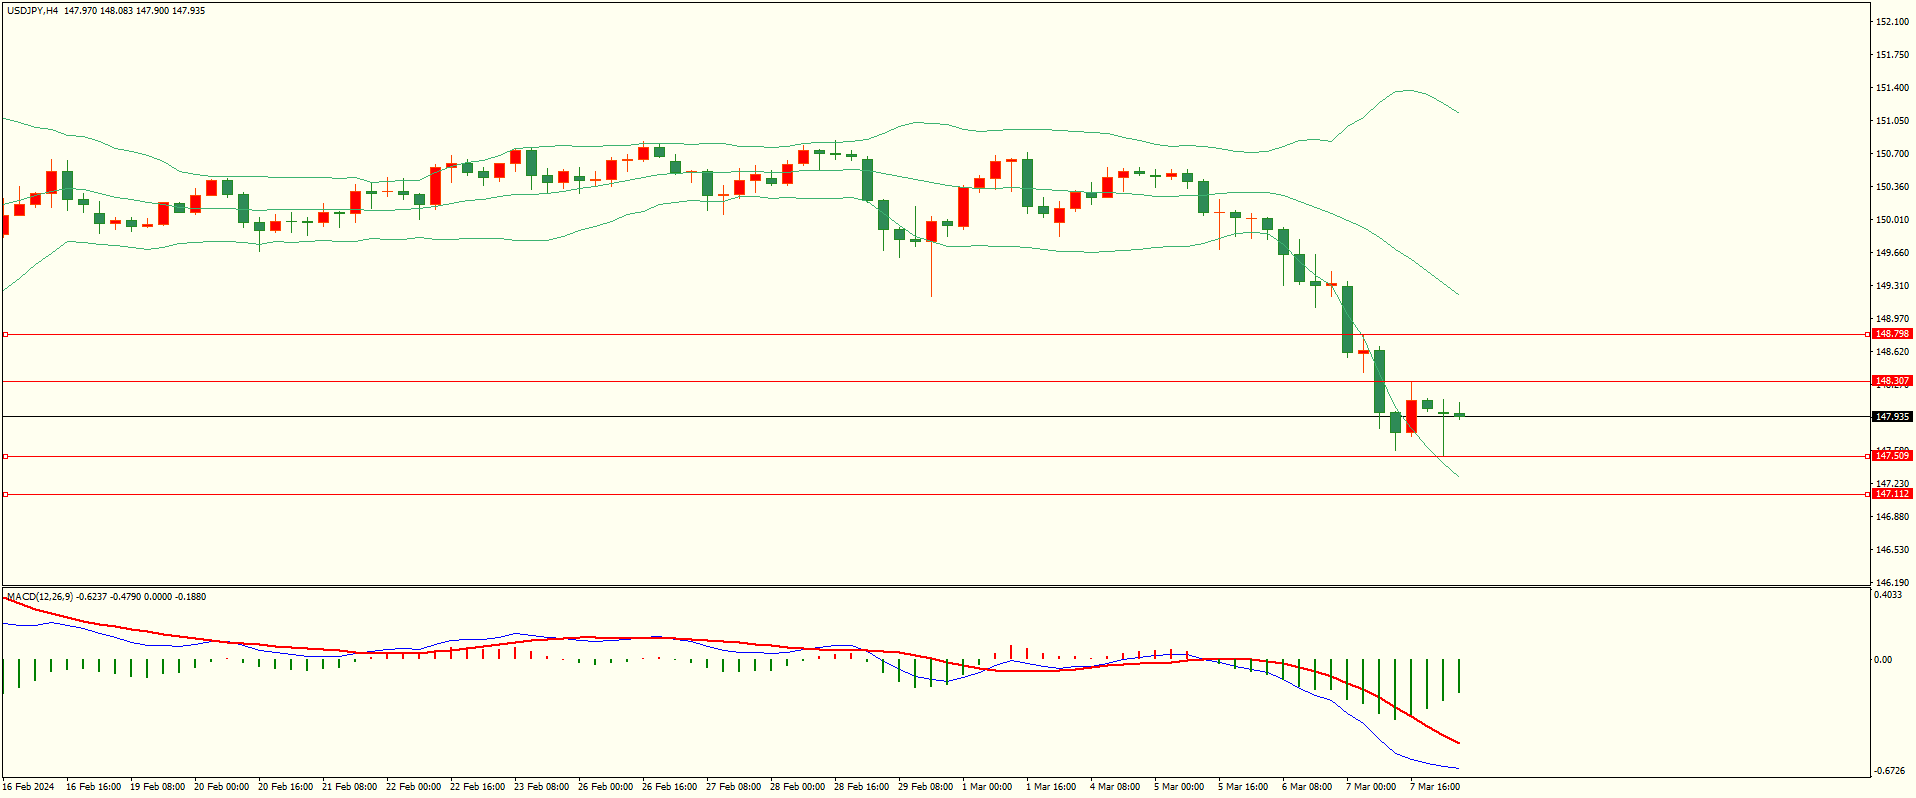Click the red 147.112 price level tag
Viewport: 1916px width, 798px height.
pos(1891,494)
